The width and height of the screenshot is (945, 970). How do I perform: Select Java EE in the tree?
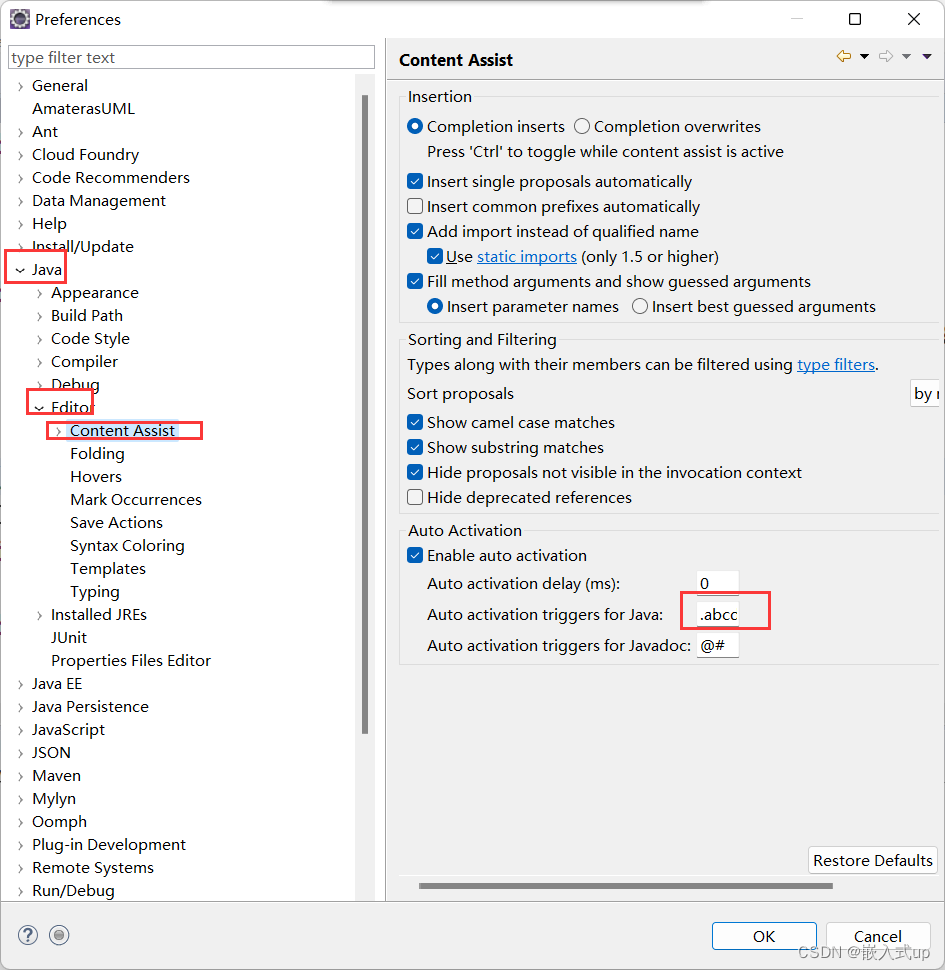pyautogui.click(x=57, y=684)
